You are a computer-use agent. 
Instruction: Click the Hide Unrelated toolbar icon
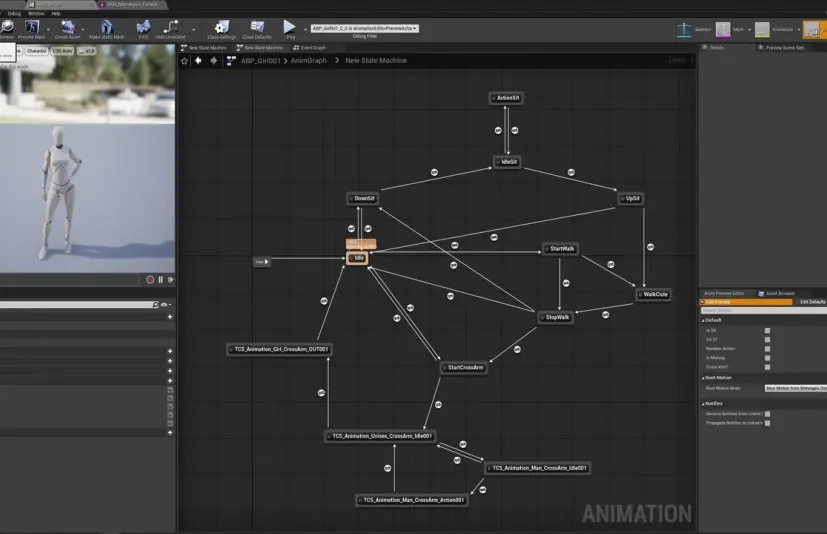[x=171, y=27]
